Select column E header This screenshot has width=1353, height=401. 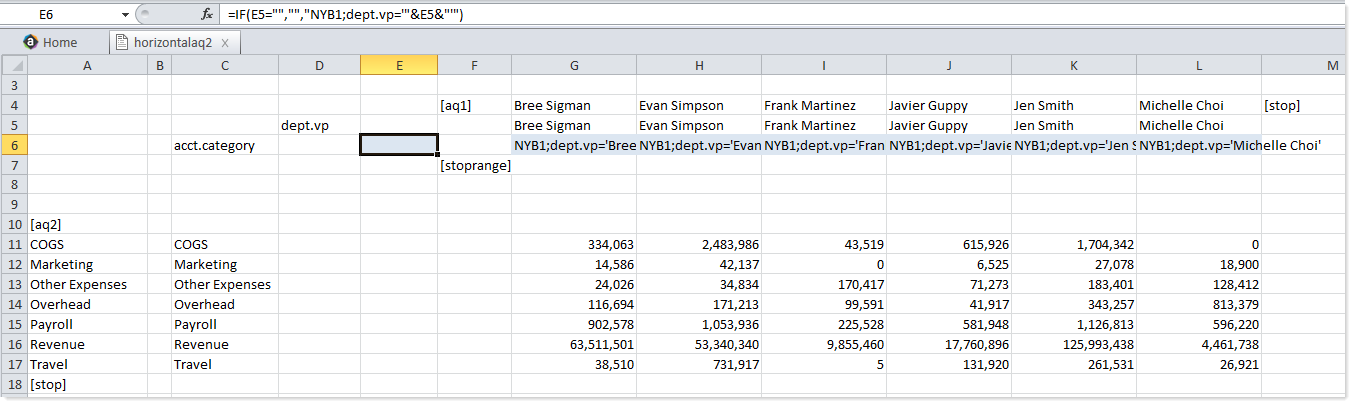pos(399,65)
